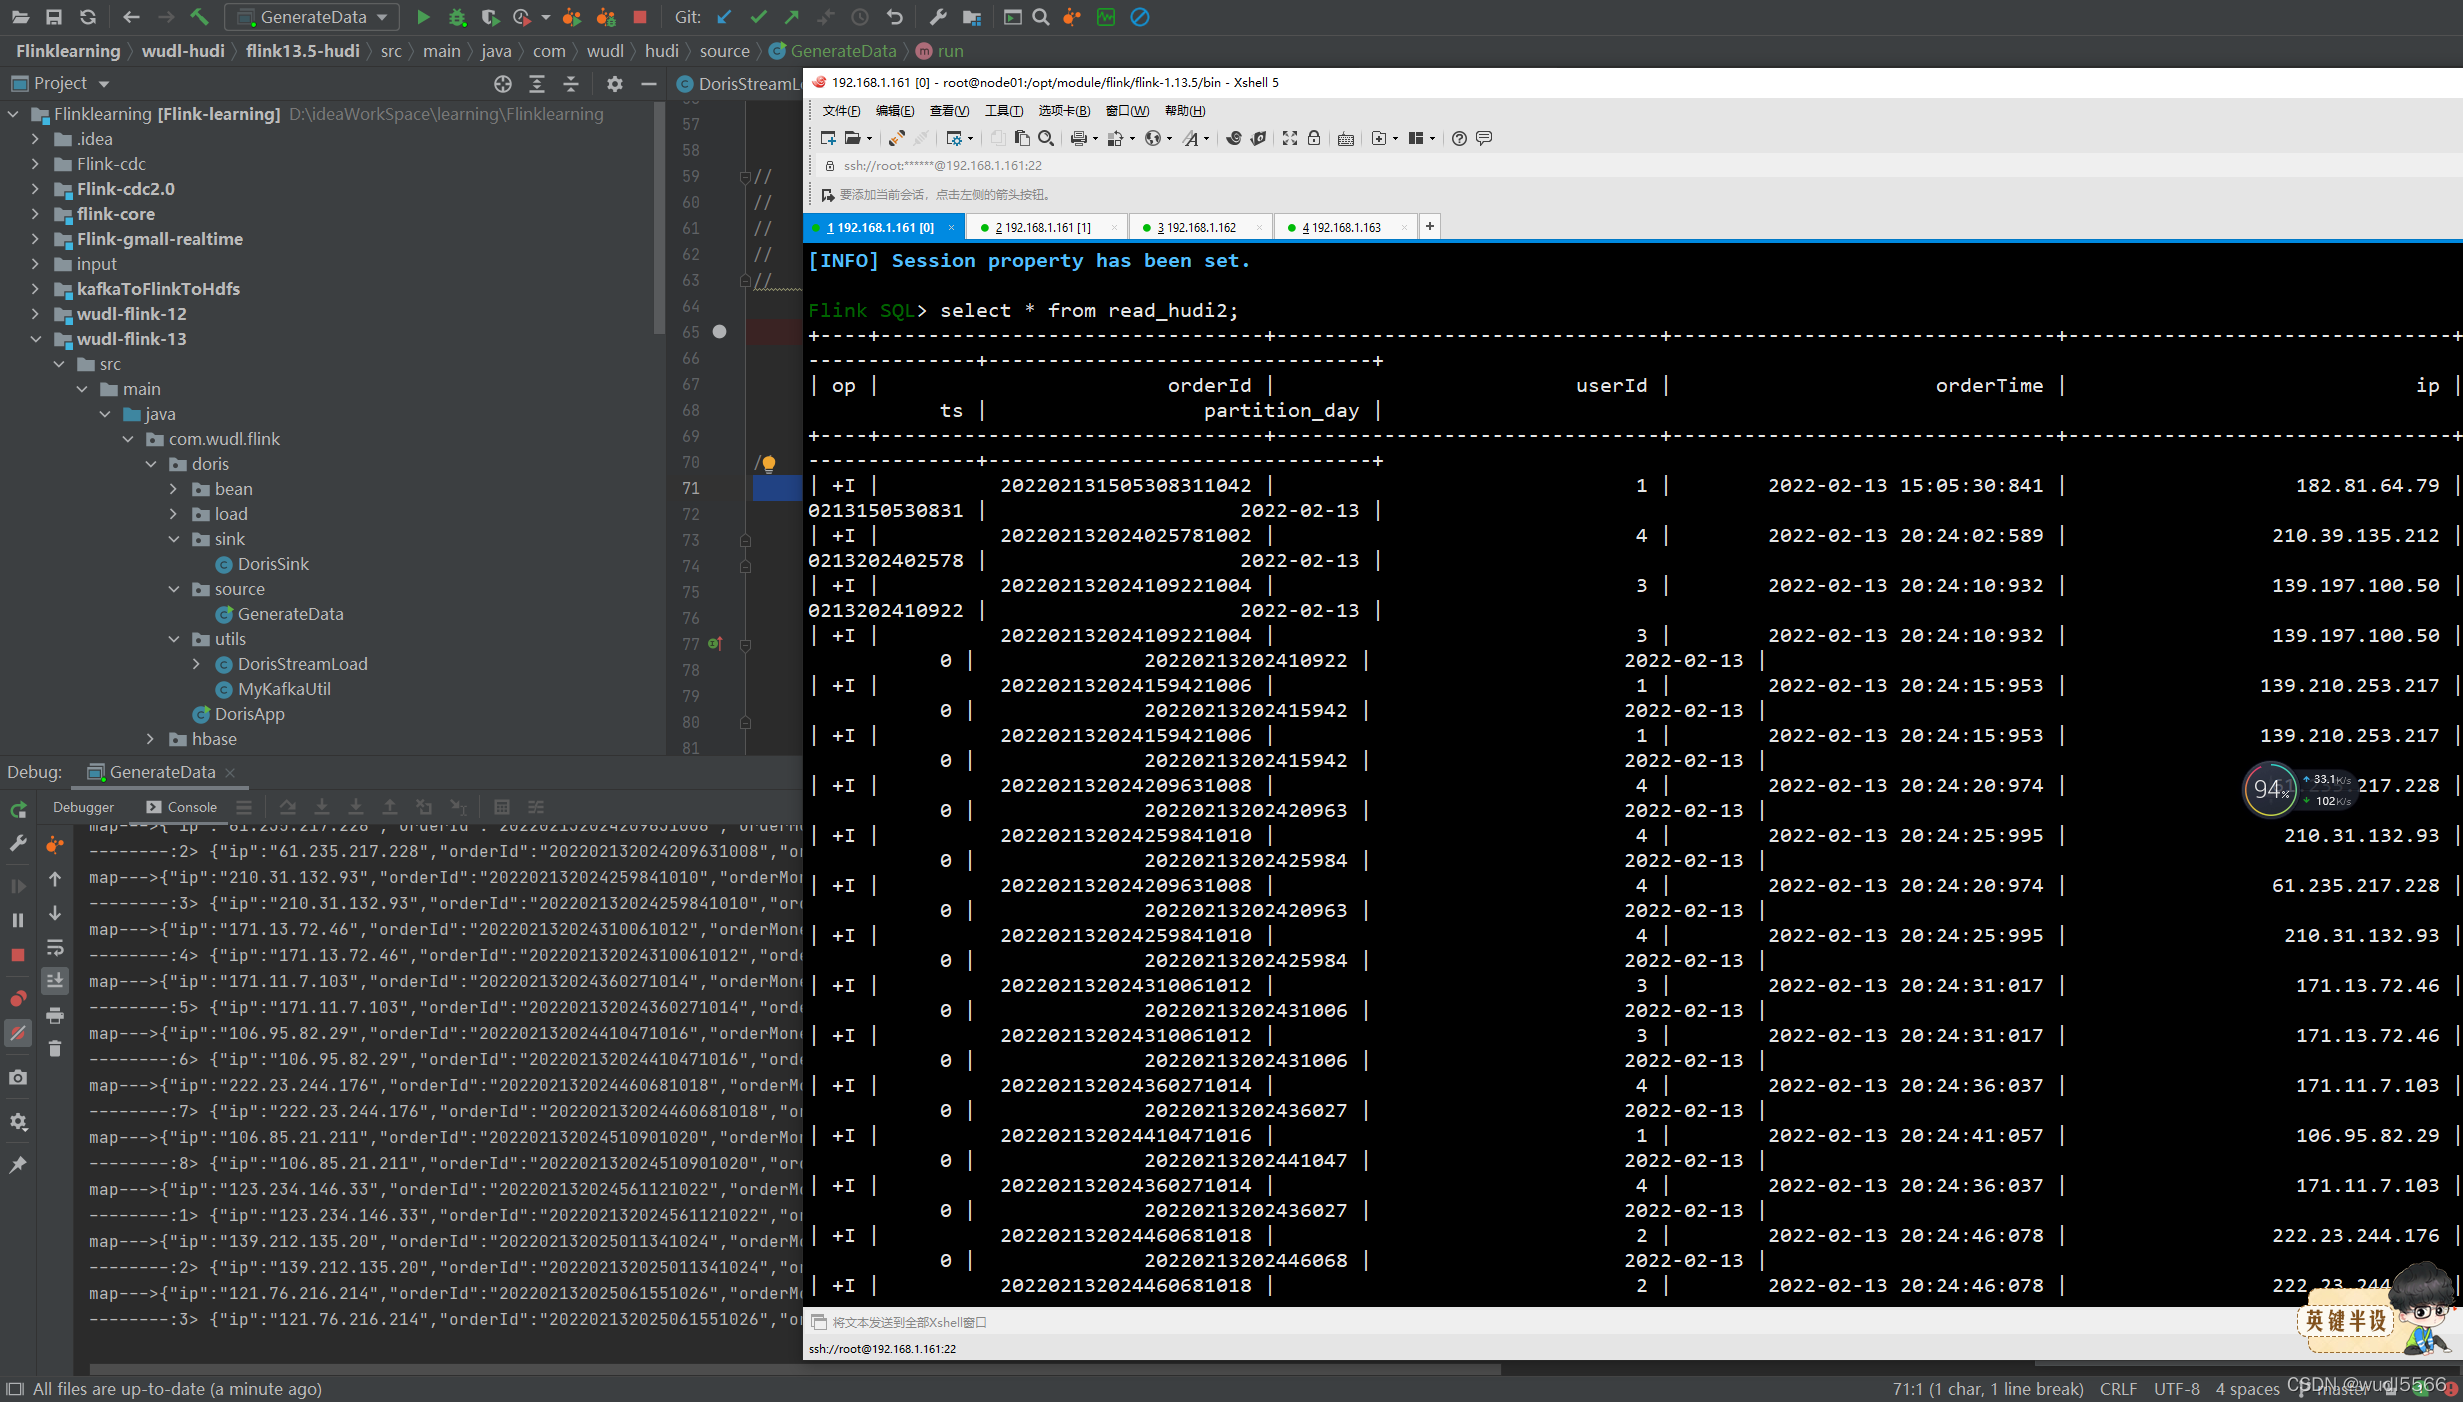Click Pause Program icon in Debug sidebar

18,920
